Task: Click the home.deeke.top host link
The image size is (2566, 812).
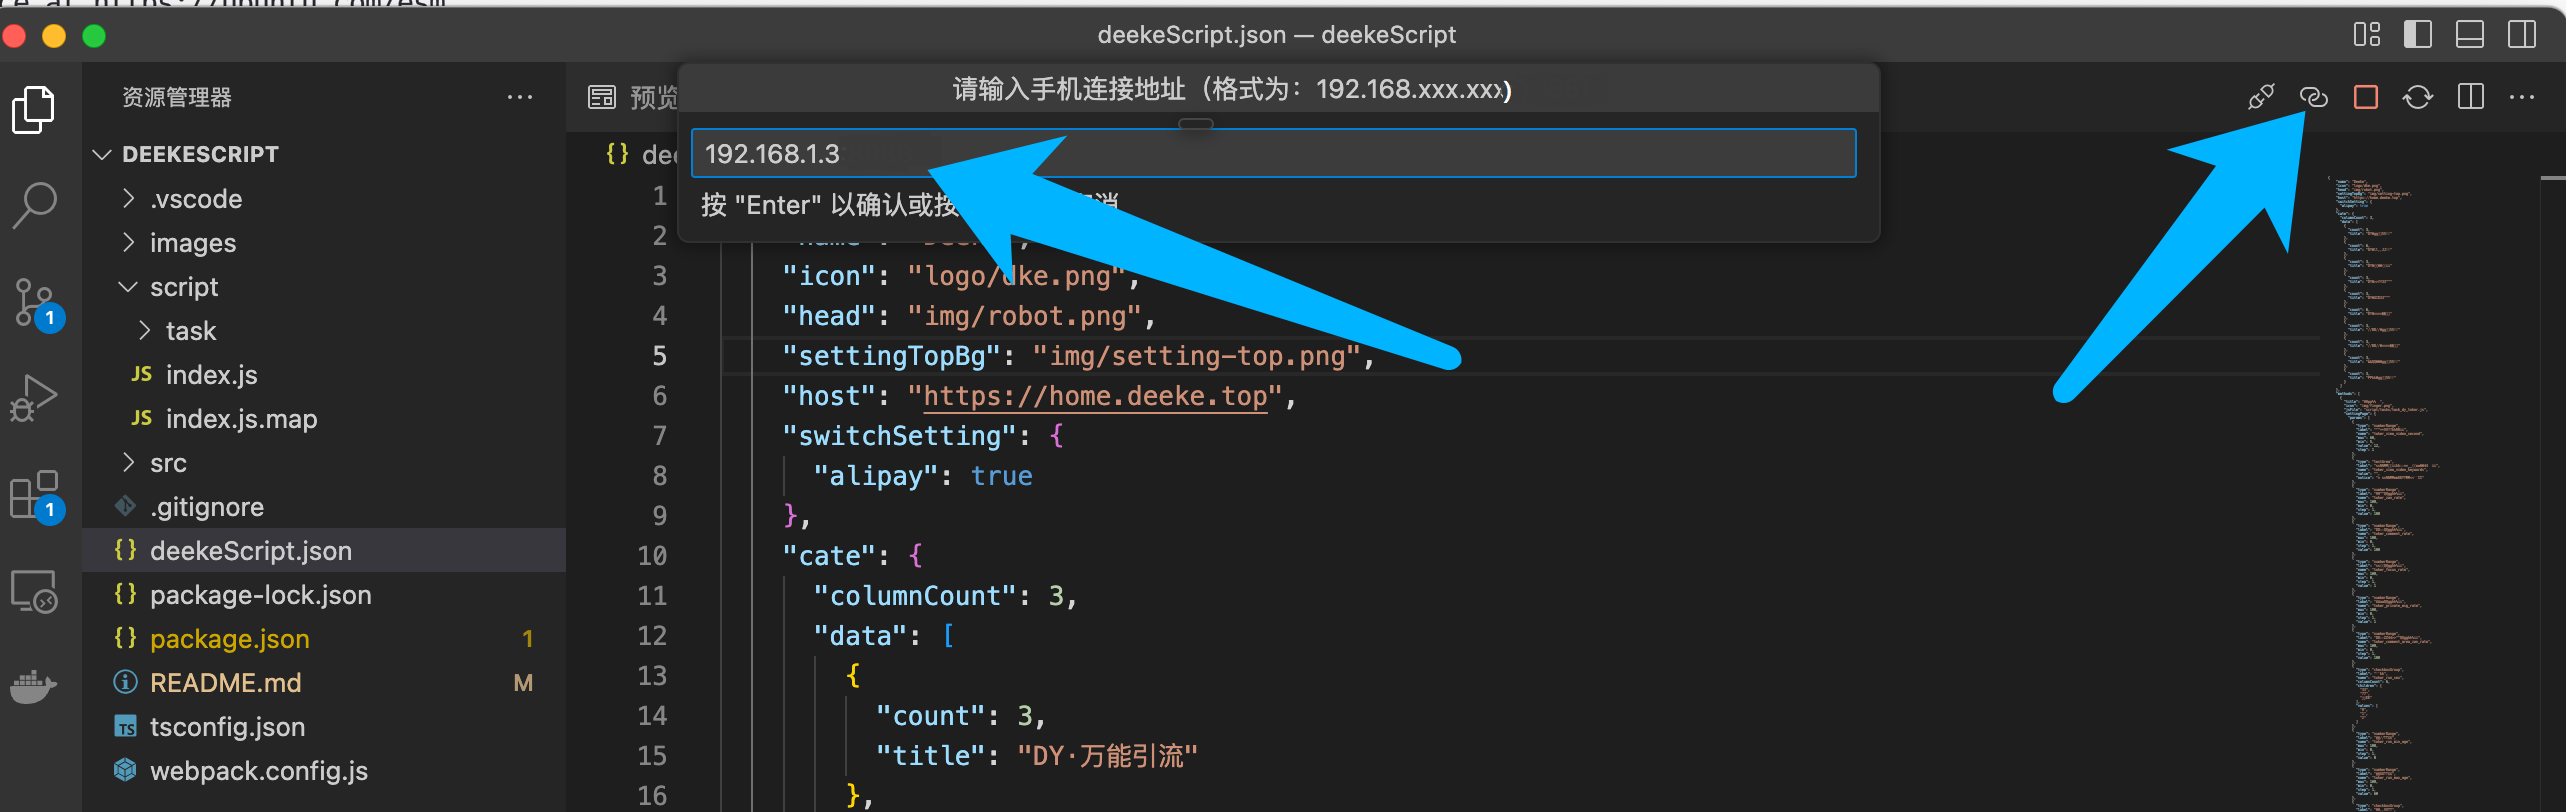Action: pos(1095,396)
